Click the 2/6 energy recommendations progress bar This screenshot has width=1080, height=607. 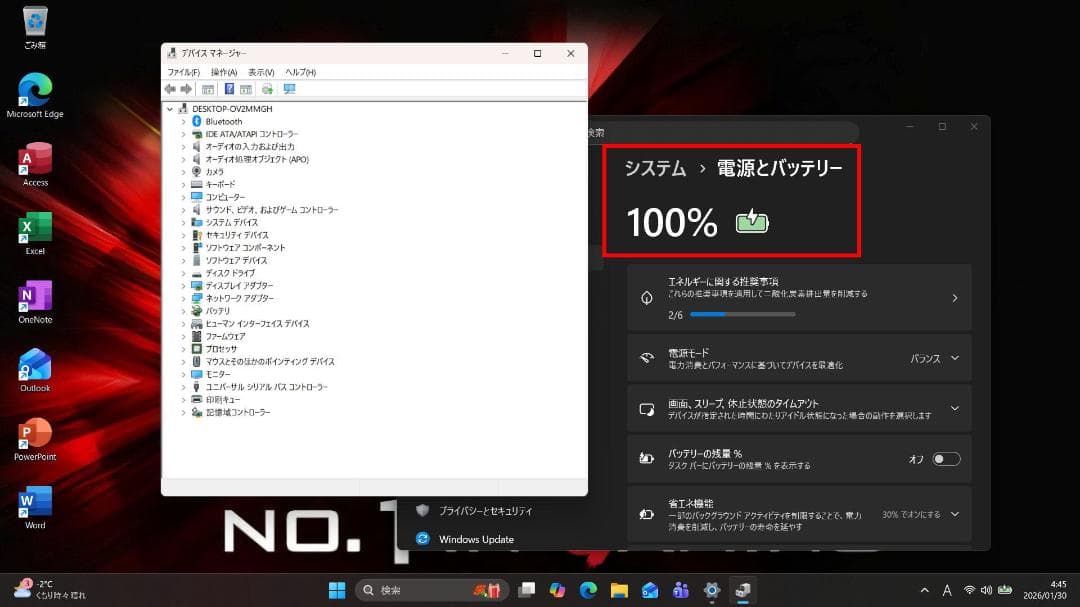pos(745,313)
